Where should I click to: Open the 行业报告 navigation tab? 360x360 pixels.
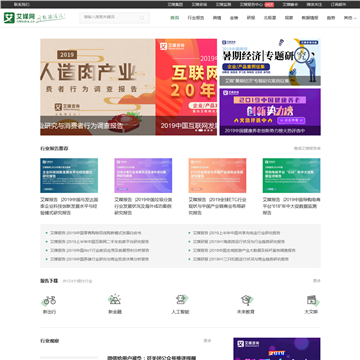coord(196,18)
